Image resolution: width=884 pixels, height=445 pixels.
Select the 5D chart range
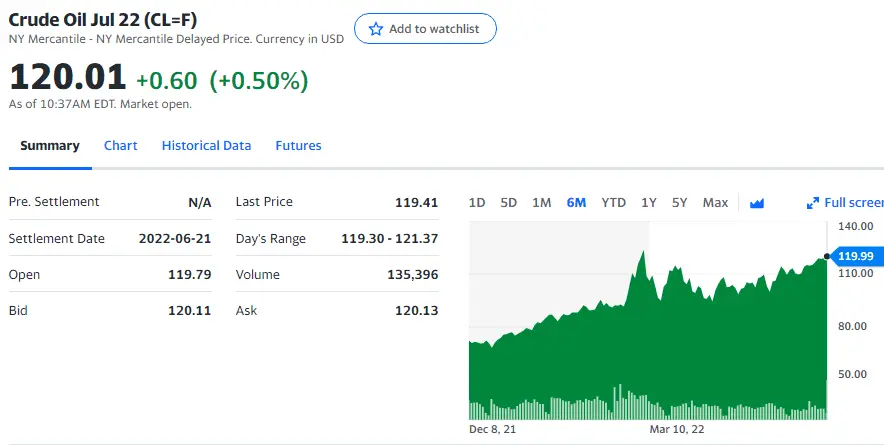tap(508, 203)
